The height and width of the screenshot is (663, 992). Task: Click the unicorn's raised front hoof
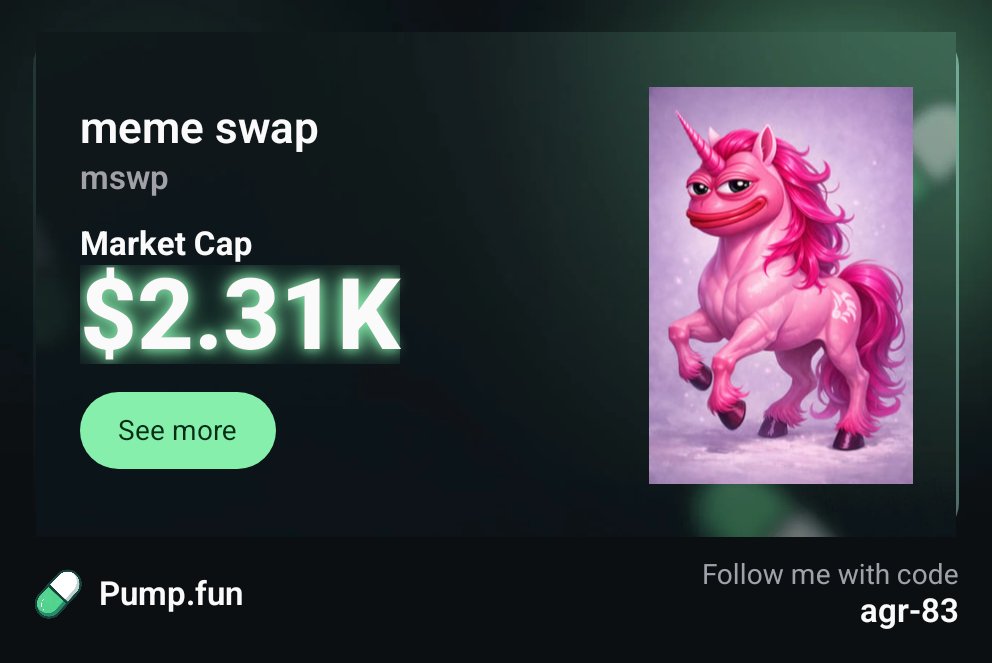700,378
